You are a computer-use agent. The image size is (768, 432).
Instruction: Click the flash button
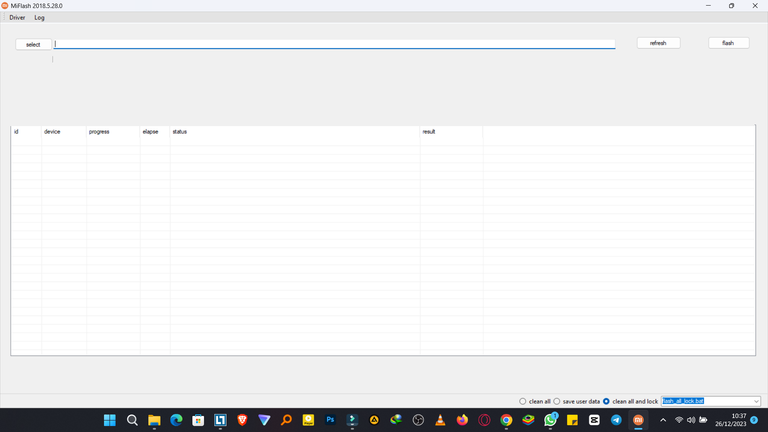click(x=728, y=43)
